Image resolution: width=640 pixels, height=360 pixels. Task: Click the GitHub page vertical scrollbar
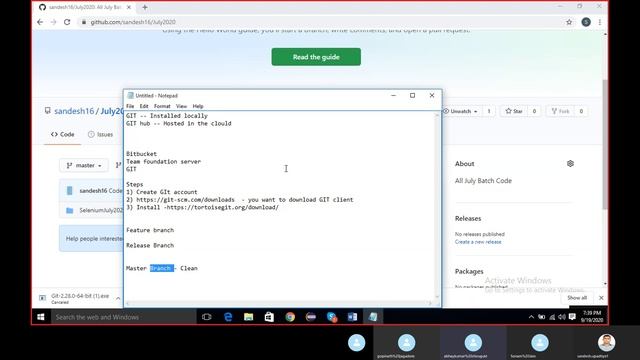(605, 144)
